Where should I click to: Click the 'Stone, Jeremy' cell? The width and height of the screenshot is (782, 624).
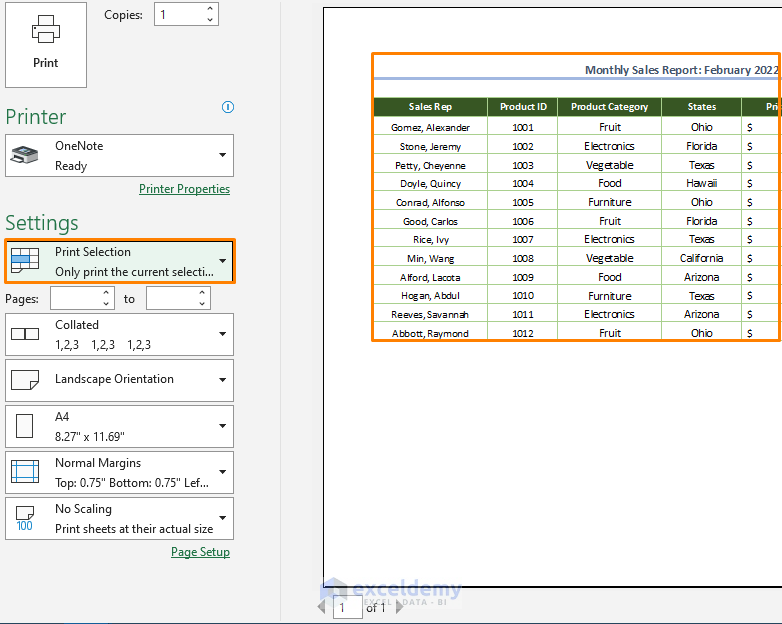pyautogui.click(x=430, y=146)
